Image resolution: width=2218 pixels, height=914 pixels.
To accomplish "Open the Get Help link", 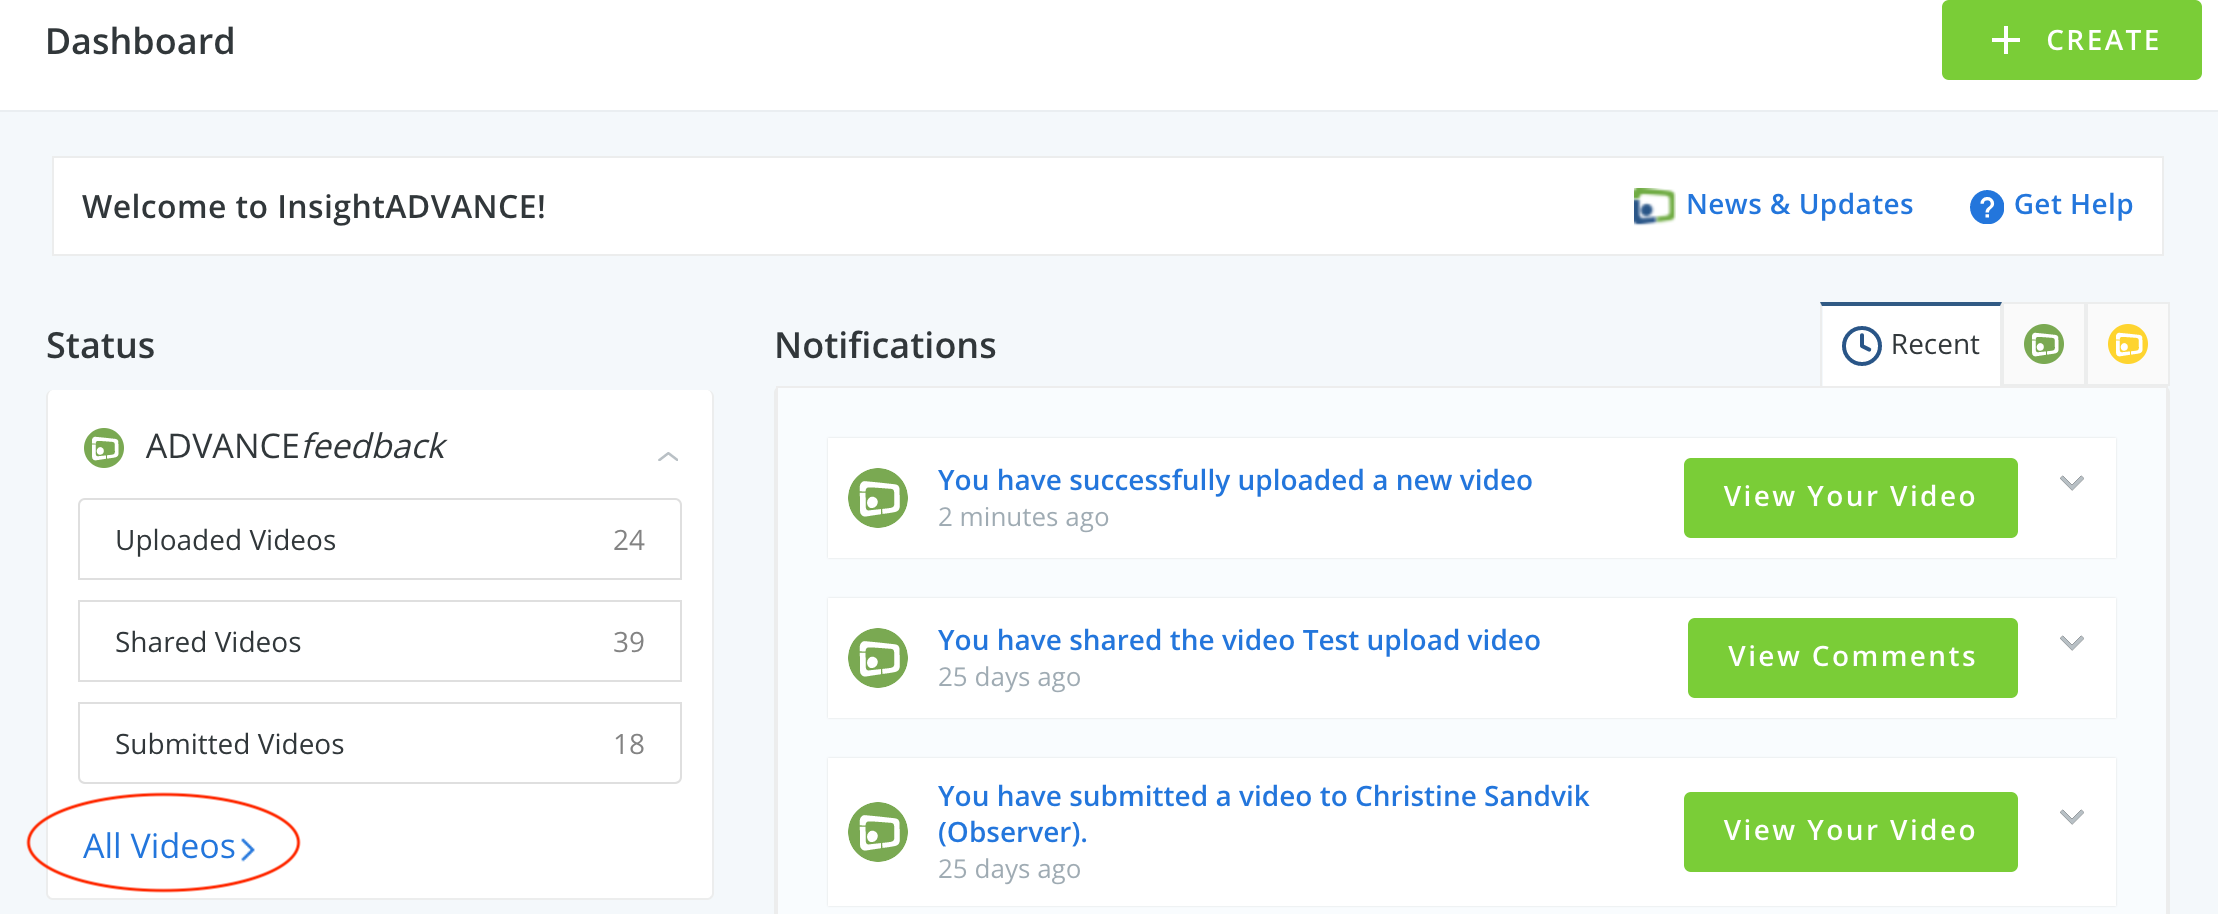I will 2073,204.
